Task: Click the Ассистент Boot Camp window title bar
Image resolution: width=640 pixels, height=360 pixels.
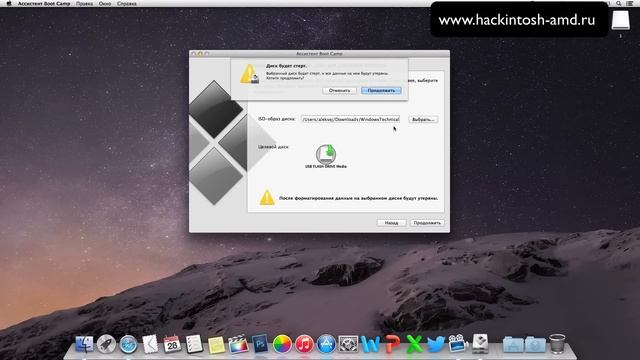Action: [x=319, y=53]
